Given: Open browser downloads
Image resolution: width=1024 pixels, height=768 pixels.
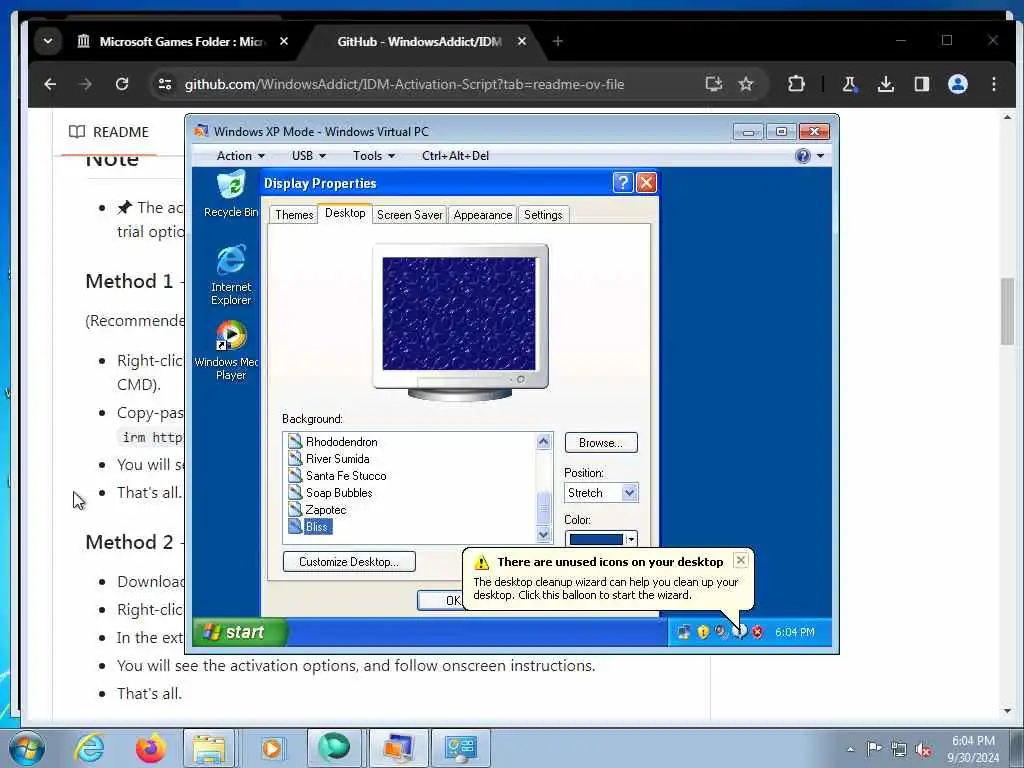Looking at the screenshot, I should 886,84.
